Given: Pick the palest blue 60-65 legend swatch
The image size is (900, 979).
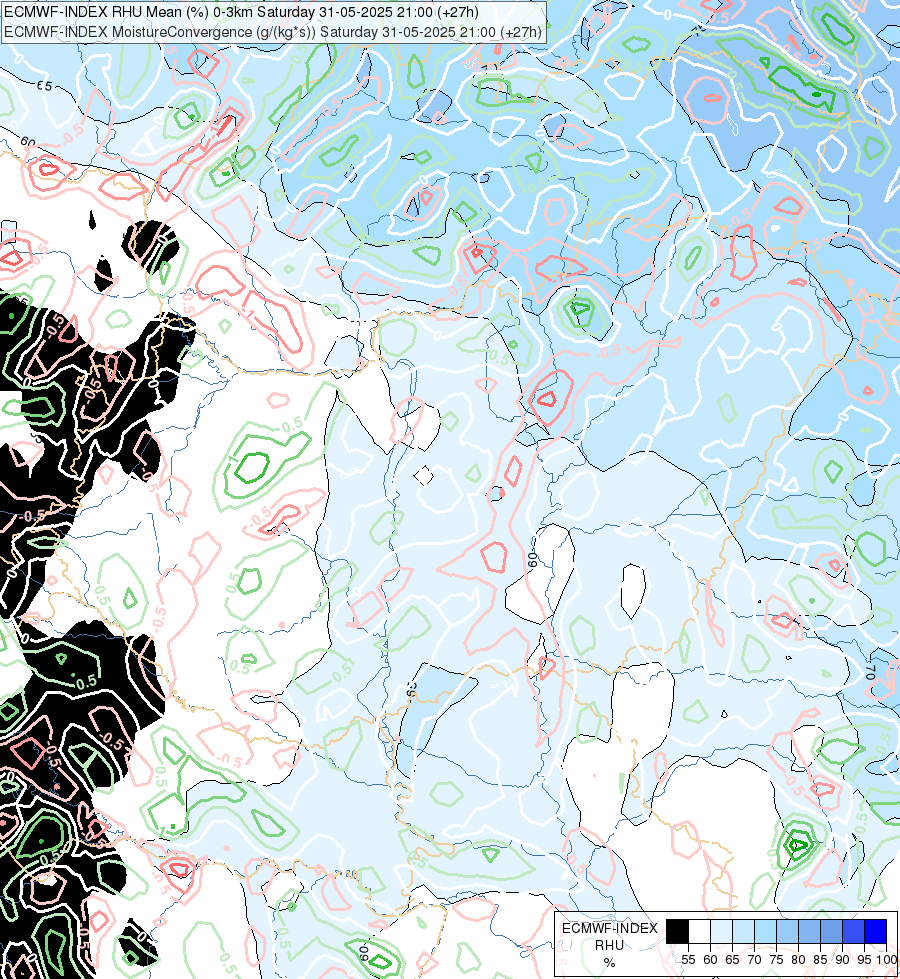Looking at the screenshot, I should tap(721, 932).
